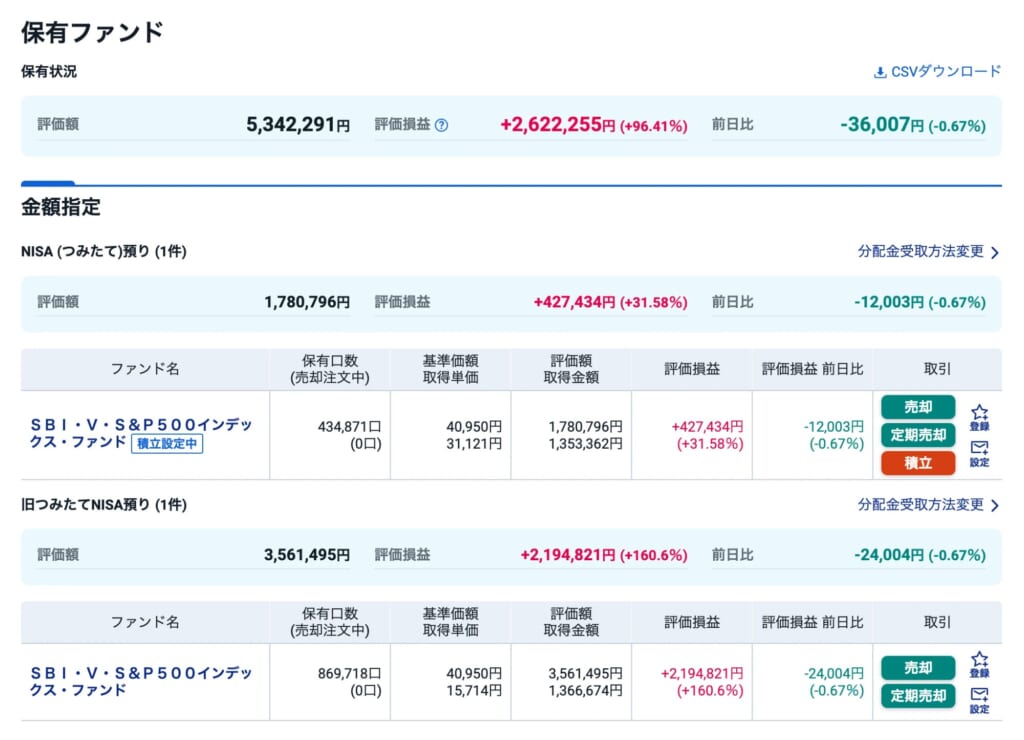Click the 積立設定中 badge
The width and height of the screenshot is (1024, 740).
coord(167,443)
